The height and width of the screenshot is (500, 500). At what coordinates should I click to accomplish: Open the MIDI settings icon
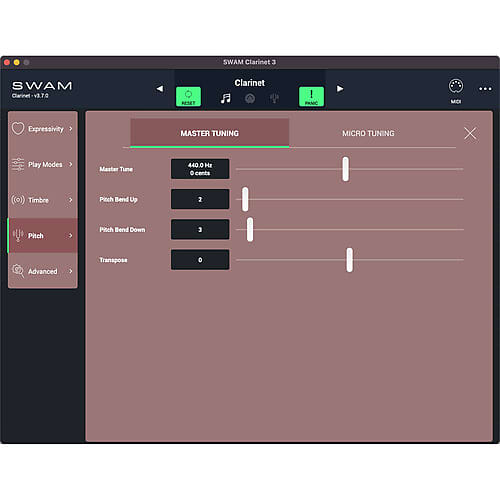[x=456, y=86]
